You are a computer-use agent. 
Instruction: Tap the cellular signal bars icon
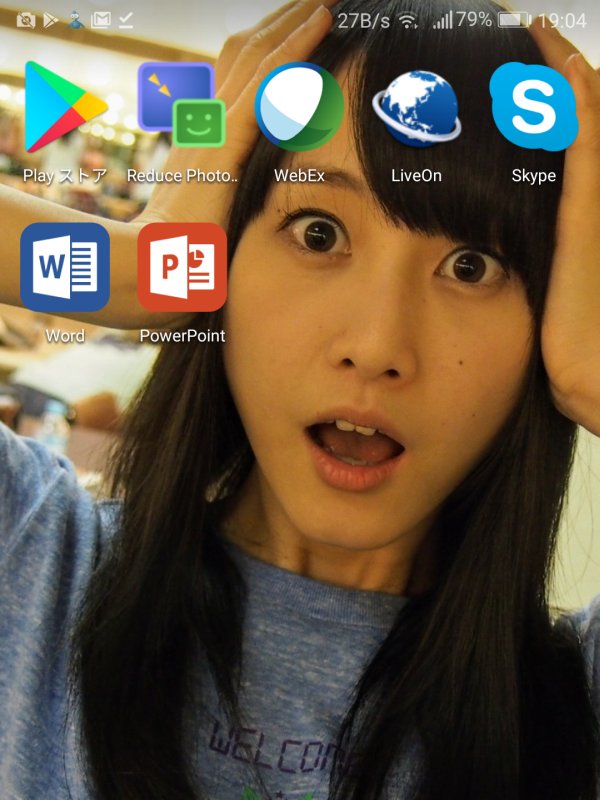click(x=442, y=20)
